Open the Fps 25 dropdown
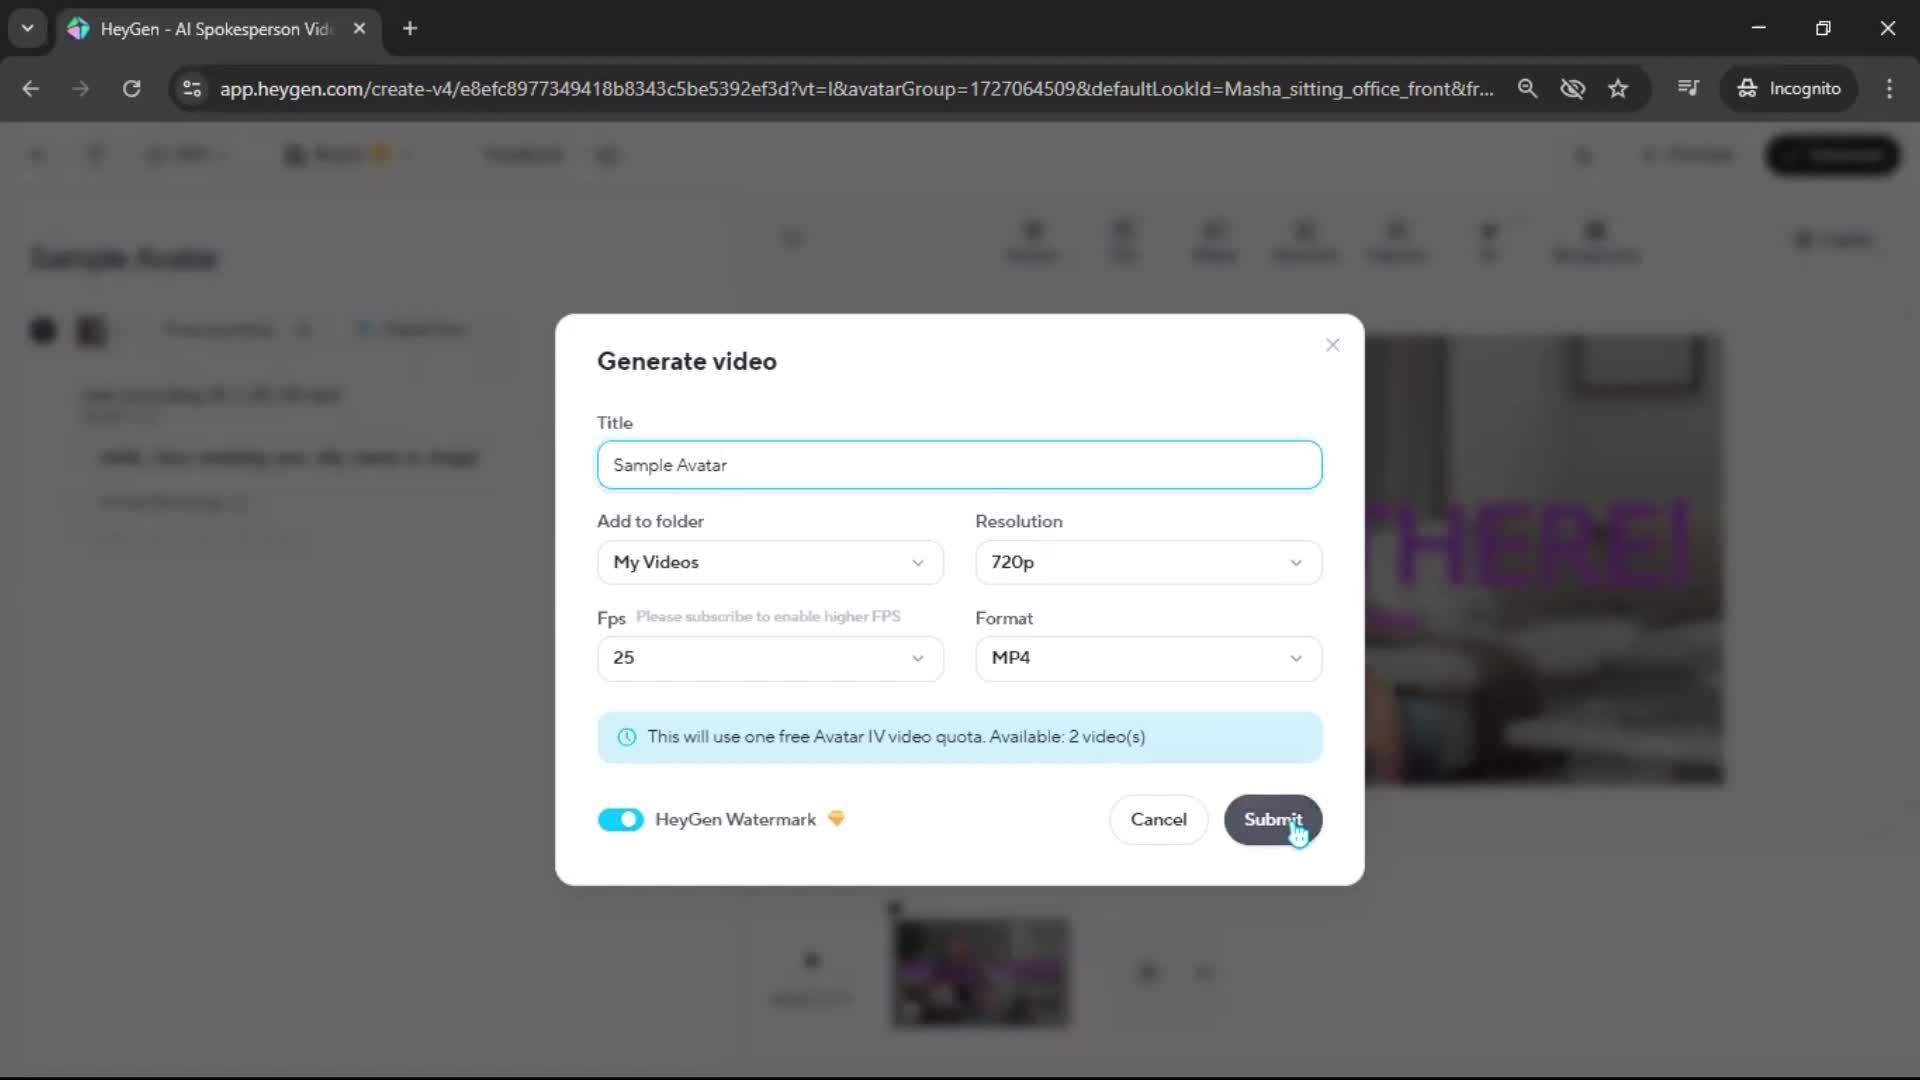Image resolution: width=1920 pixels, height=1080 pixels. 769,658
